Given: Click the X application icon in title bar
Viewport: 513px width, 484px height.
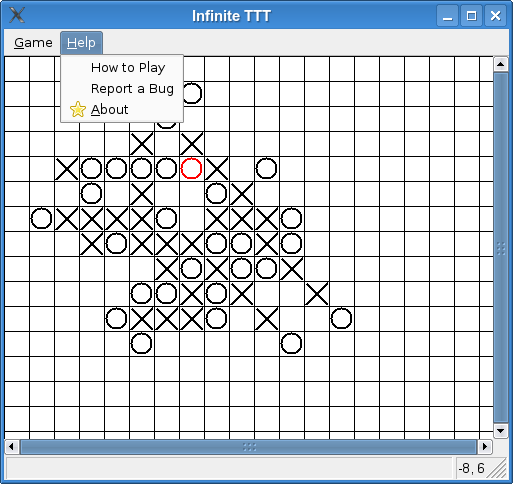Looking at the screenshot, I should point(17,15).
